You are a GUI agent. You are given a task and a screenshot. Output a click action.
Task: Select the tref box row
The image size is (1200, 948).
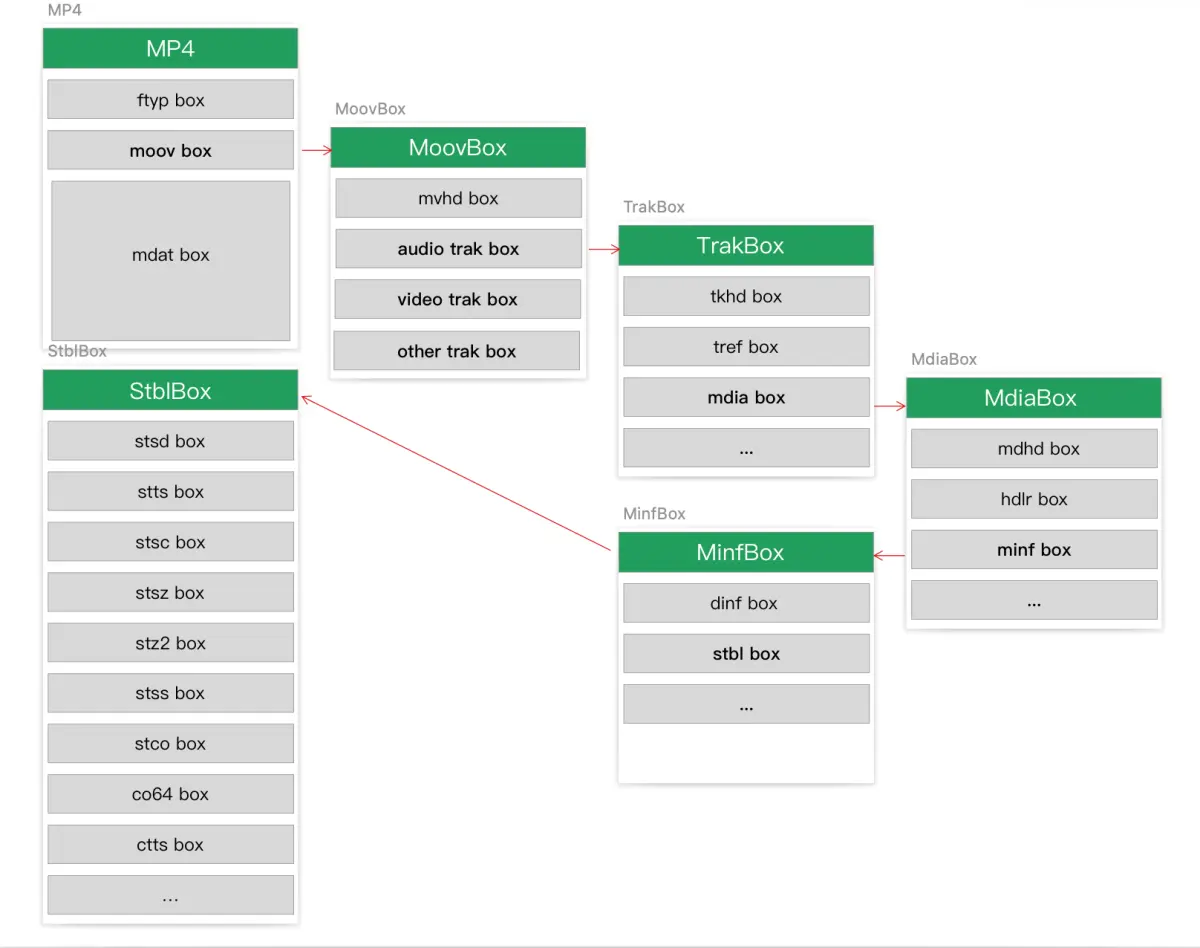pyautogui.click(x=746, y=347)
